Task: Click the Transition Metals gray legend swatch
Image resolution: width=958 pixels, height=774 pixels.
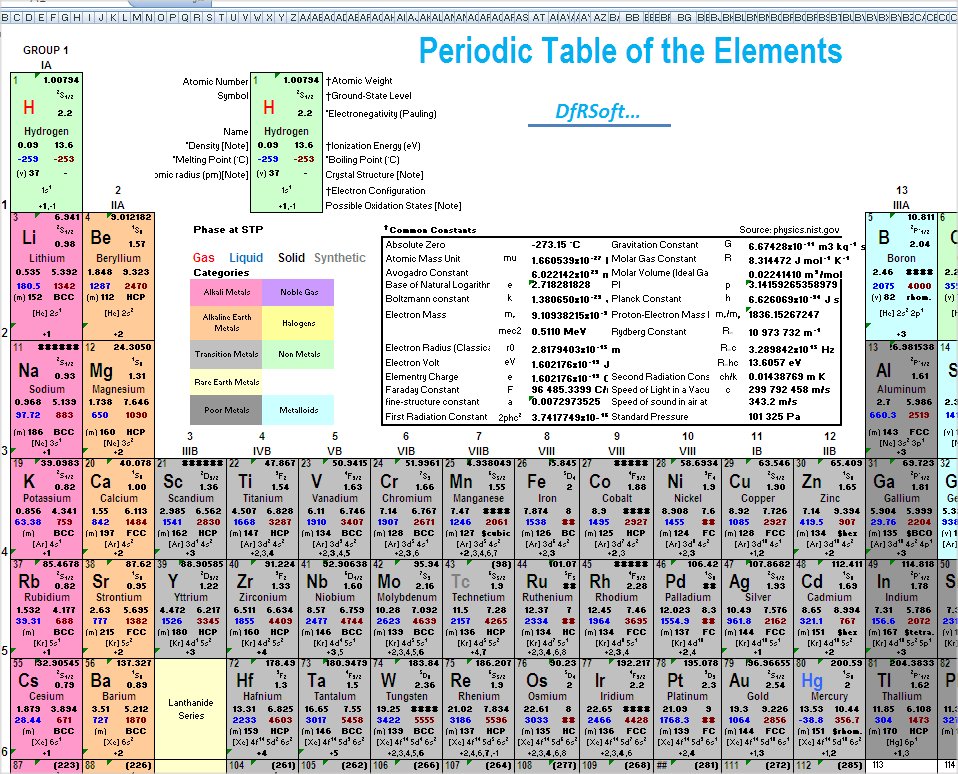Action: pos(226,354)
